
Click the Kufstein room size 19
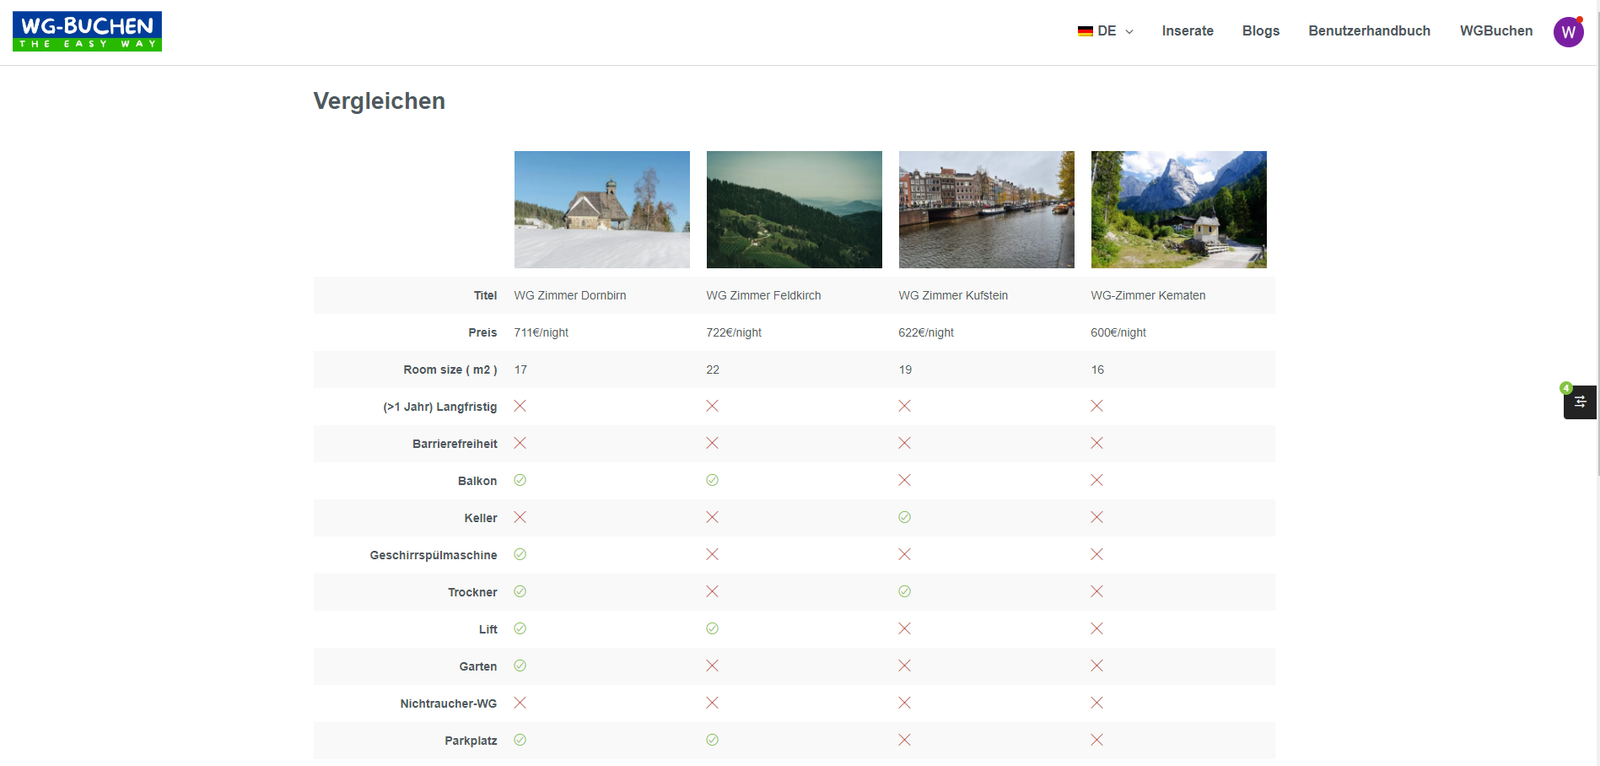pos(905,370)
